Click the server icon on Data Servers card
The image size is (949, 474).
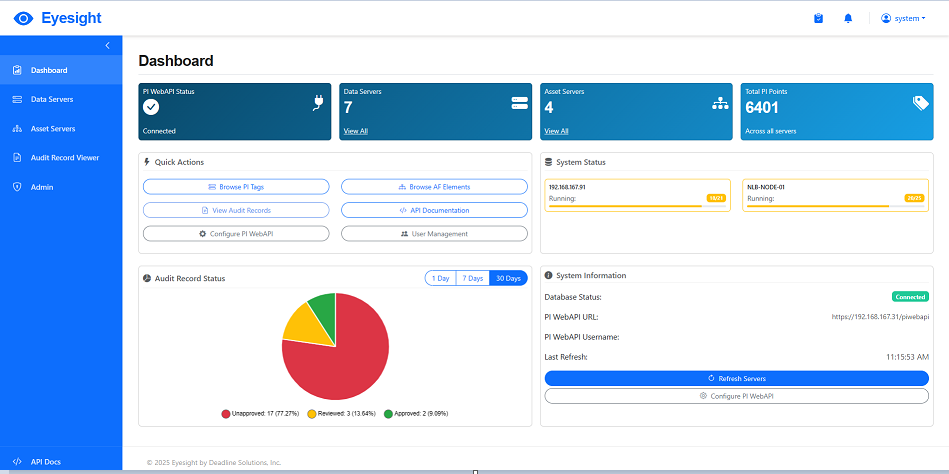point(519,102)
